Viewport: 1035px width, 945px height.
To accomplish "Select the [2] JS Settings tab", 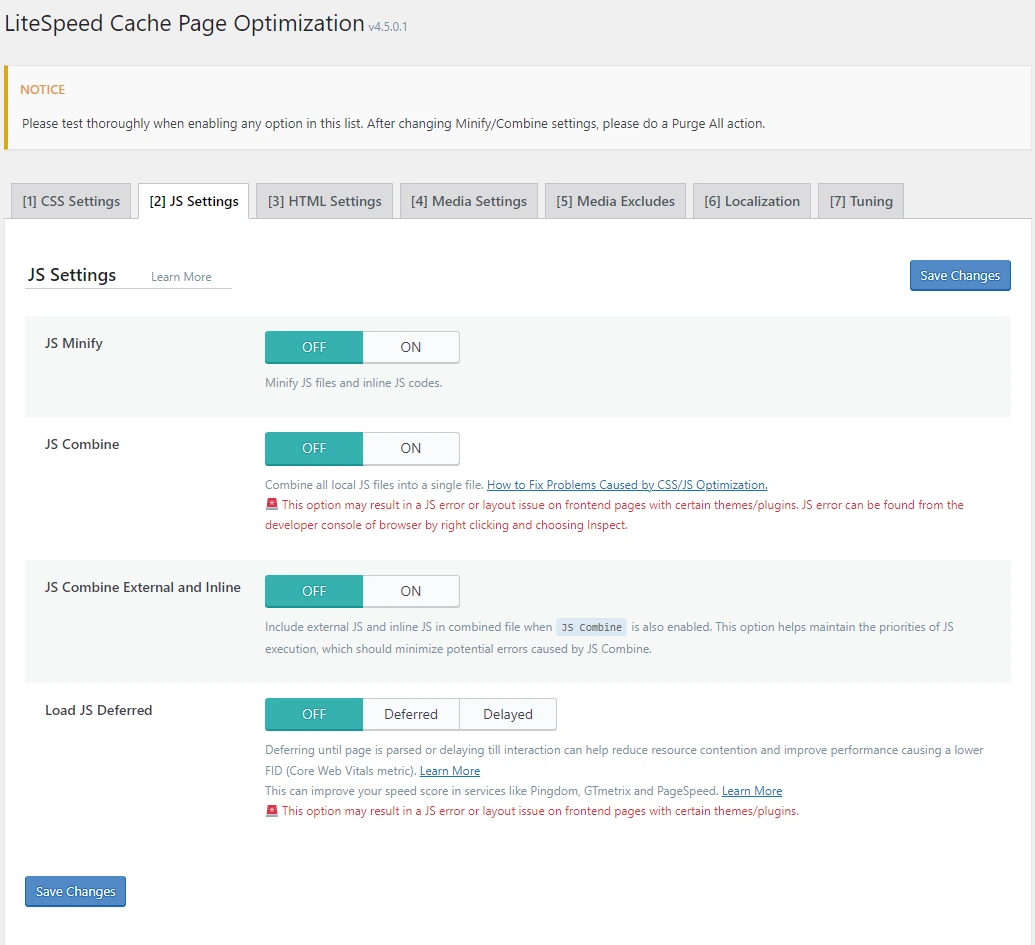I will coord(193,201).
